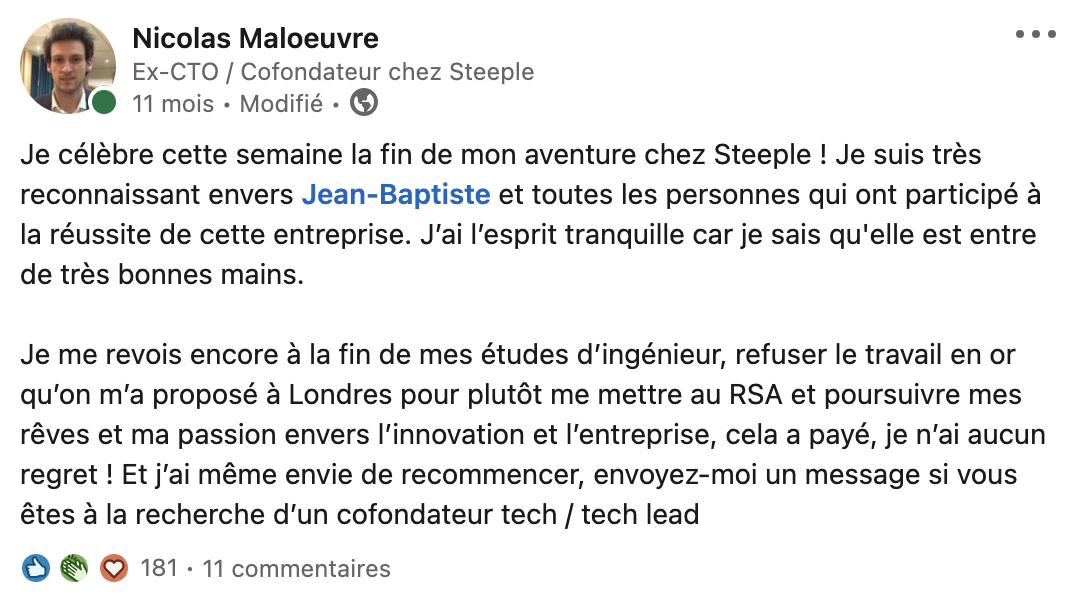The width and height of the screenshot is (1086, 596).
Task: Click the green online status dot
Action: point(104,102)
